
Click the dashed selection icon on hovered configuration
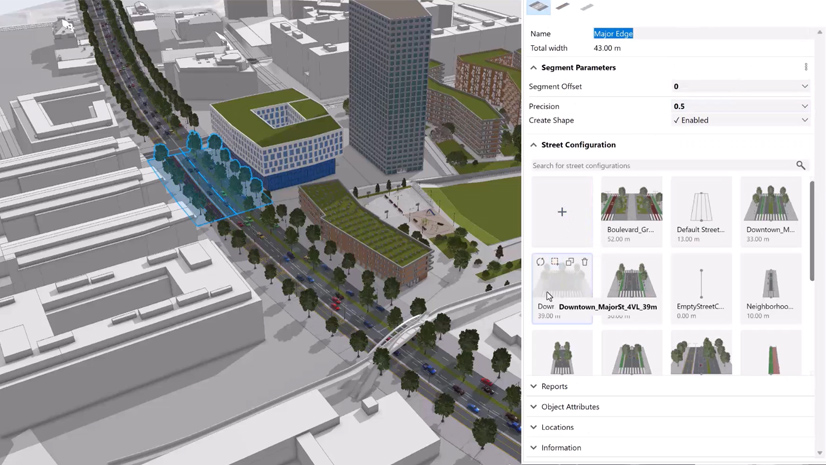[555, 262]
